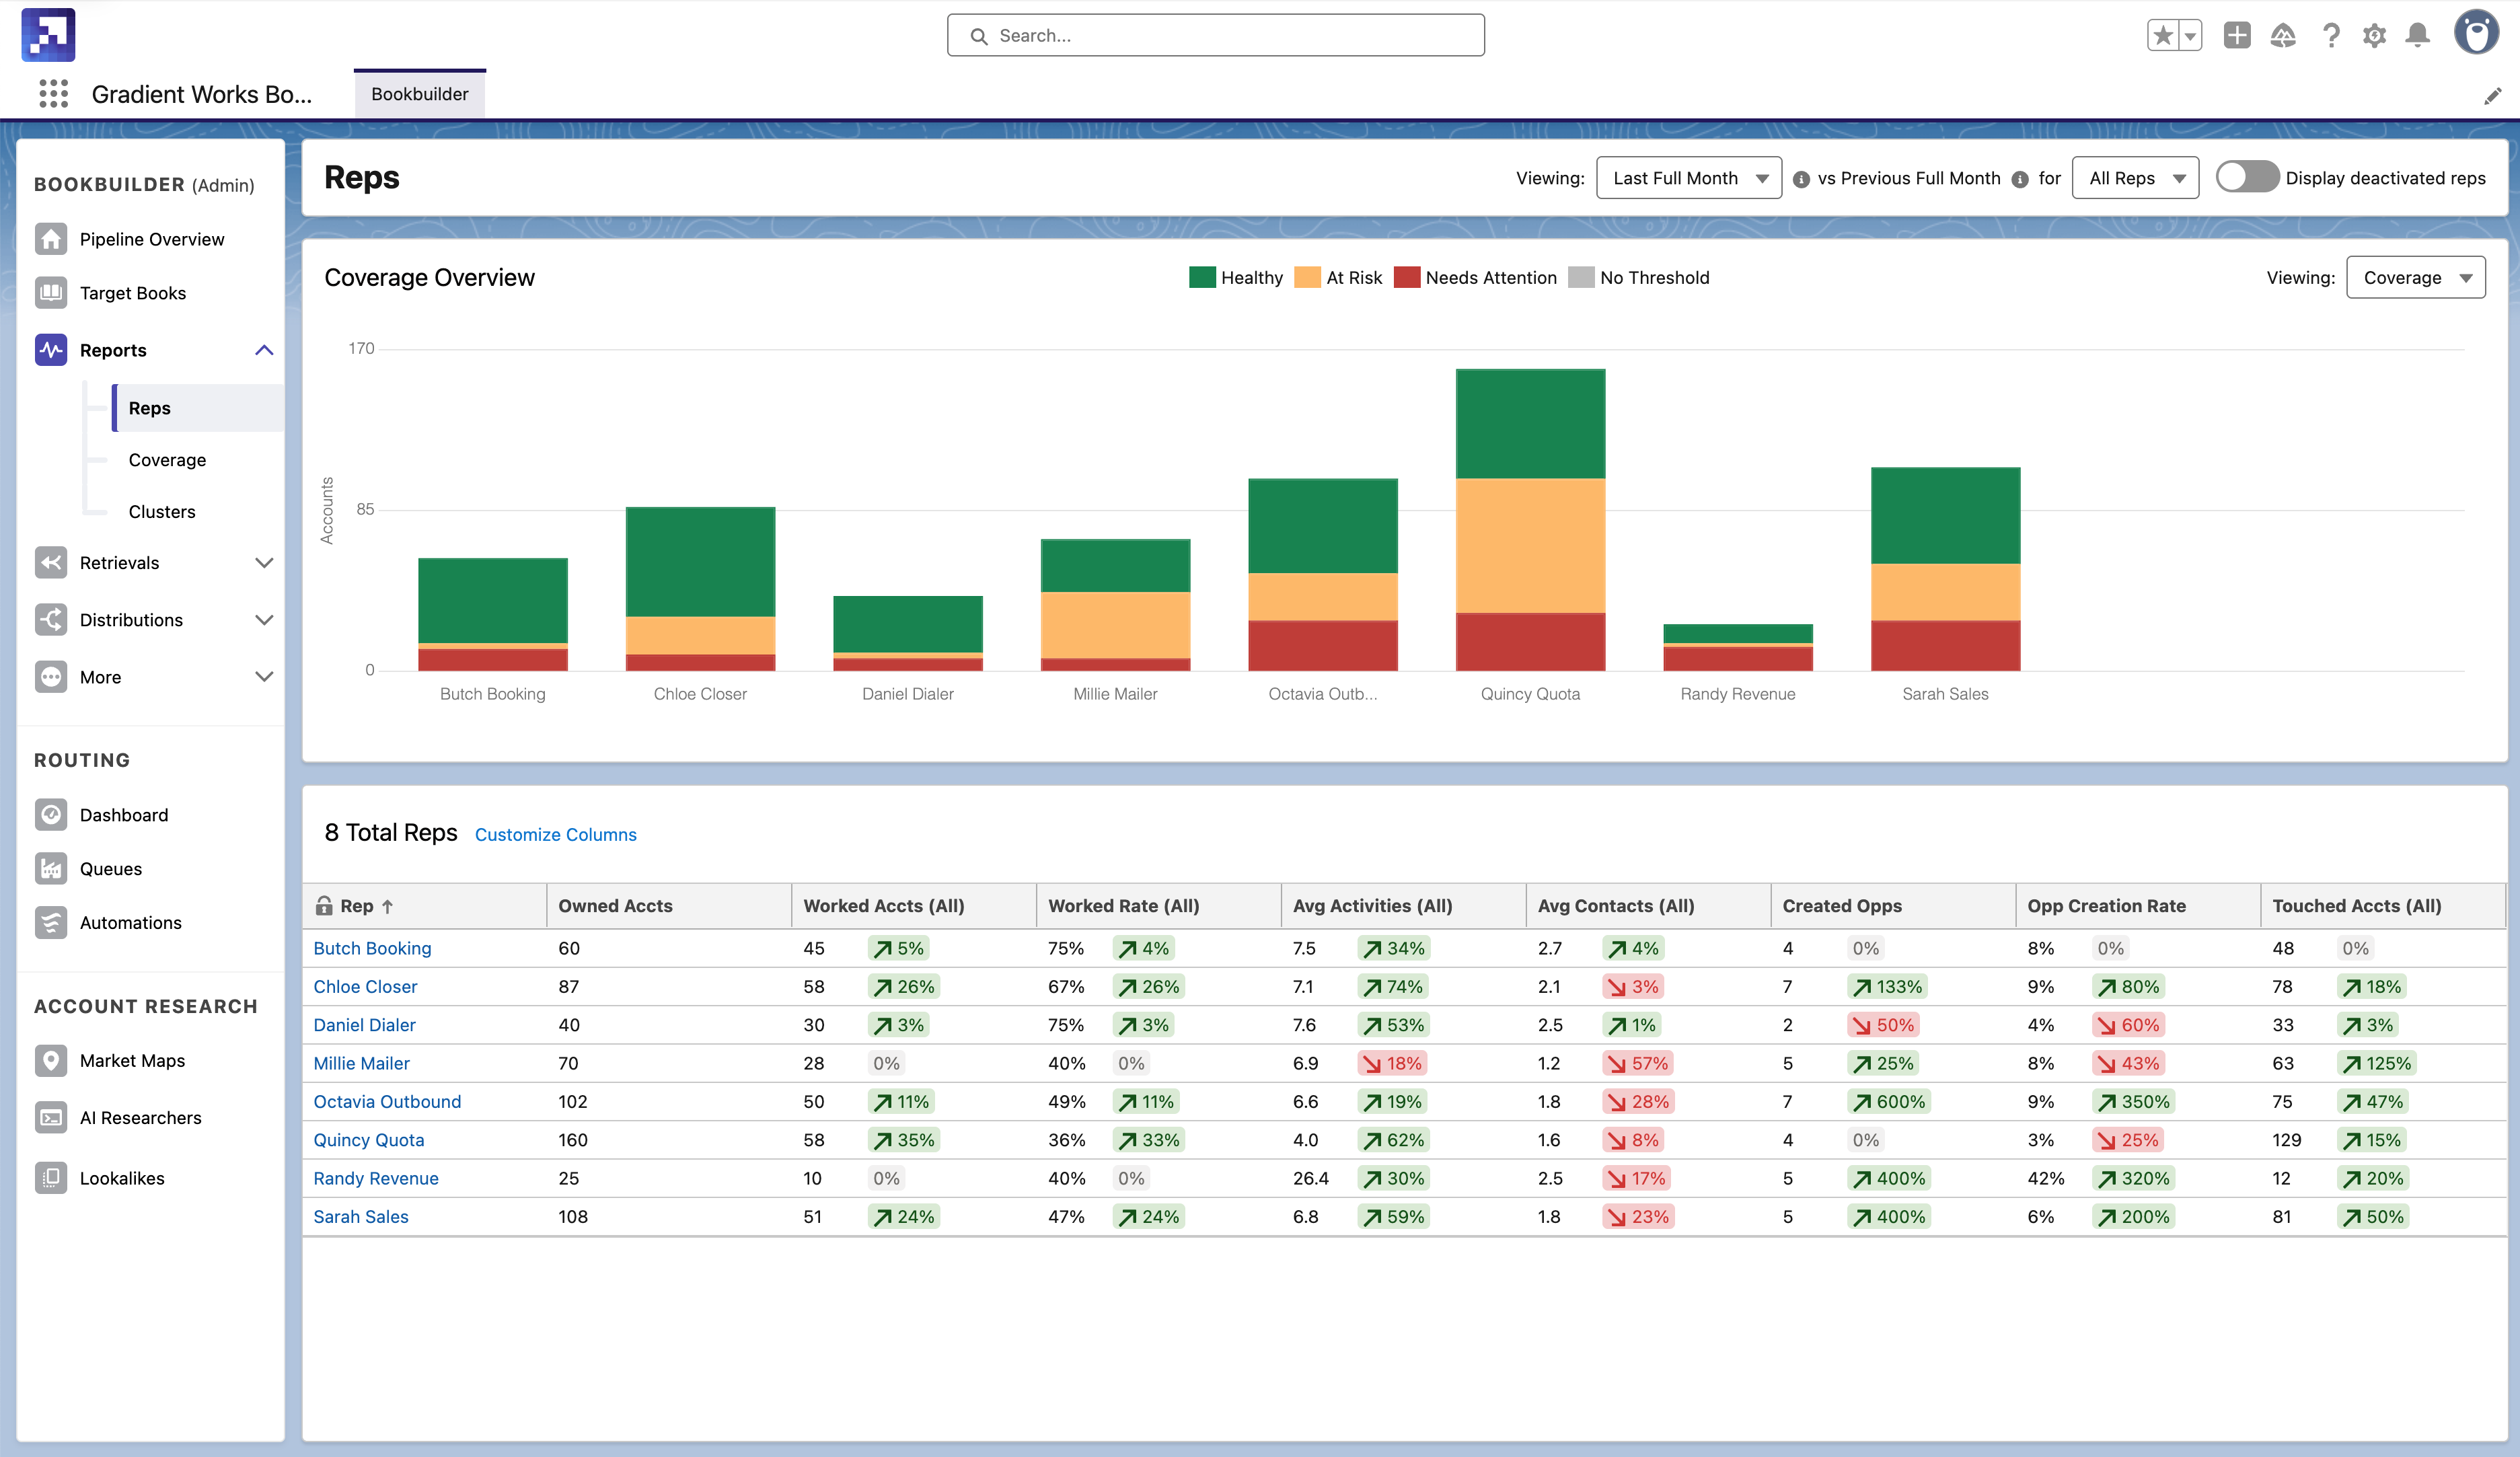Expand the Retrievals section chevron
Screen dimensions: 2520x1457
(264, 563)
